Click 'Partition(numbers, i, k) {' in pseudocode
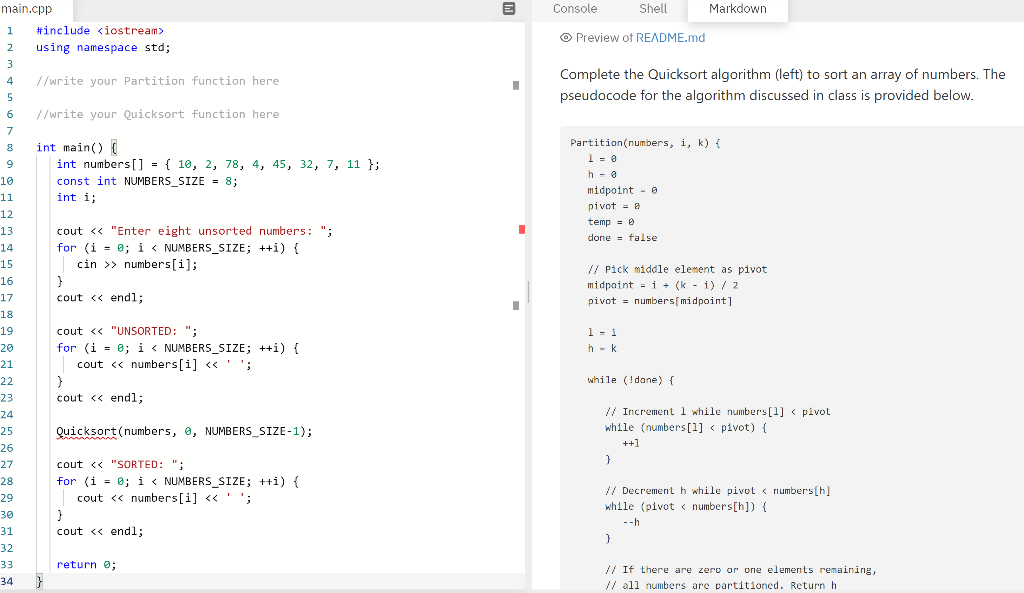This screenshot has height=593, width=1024. tap(645, 143)
